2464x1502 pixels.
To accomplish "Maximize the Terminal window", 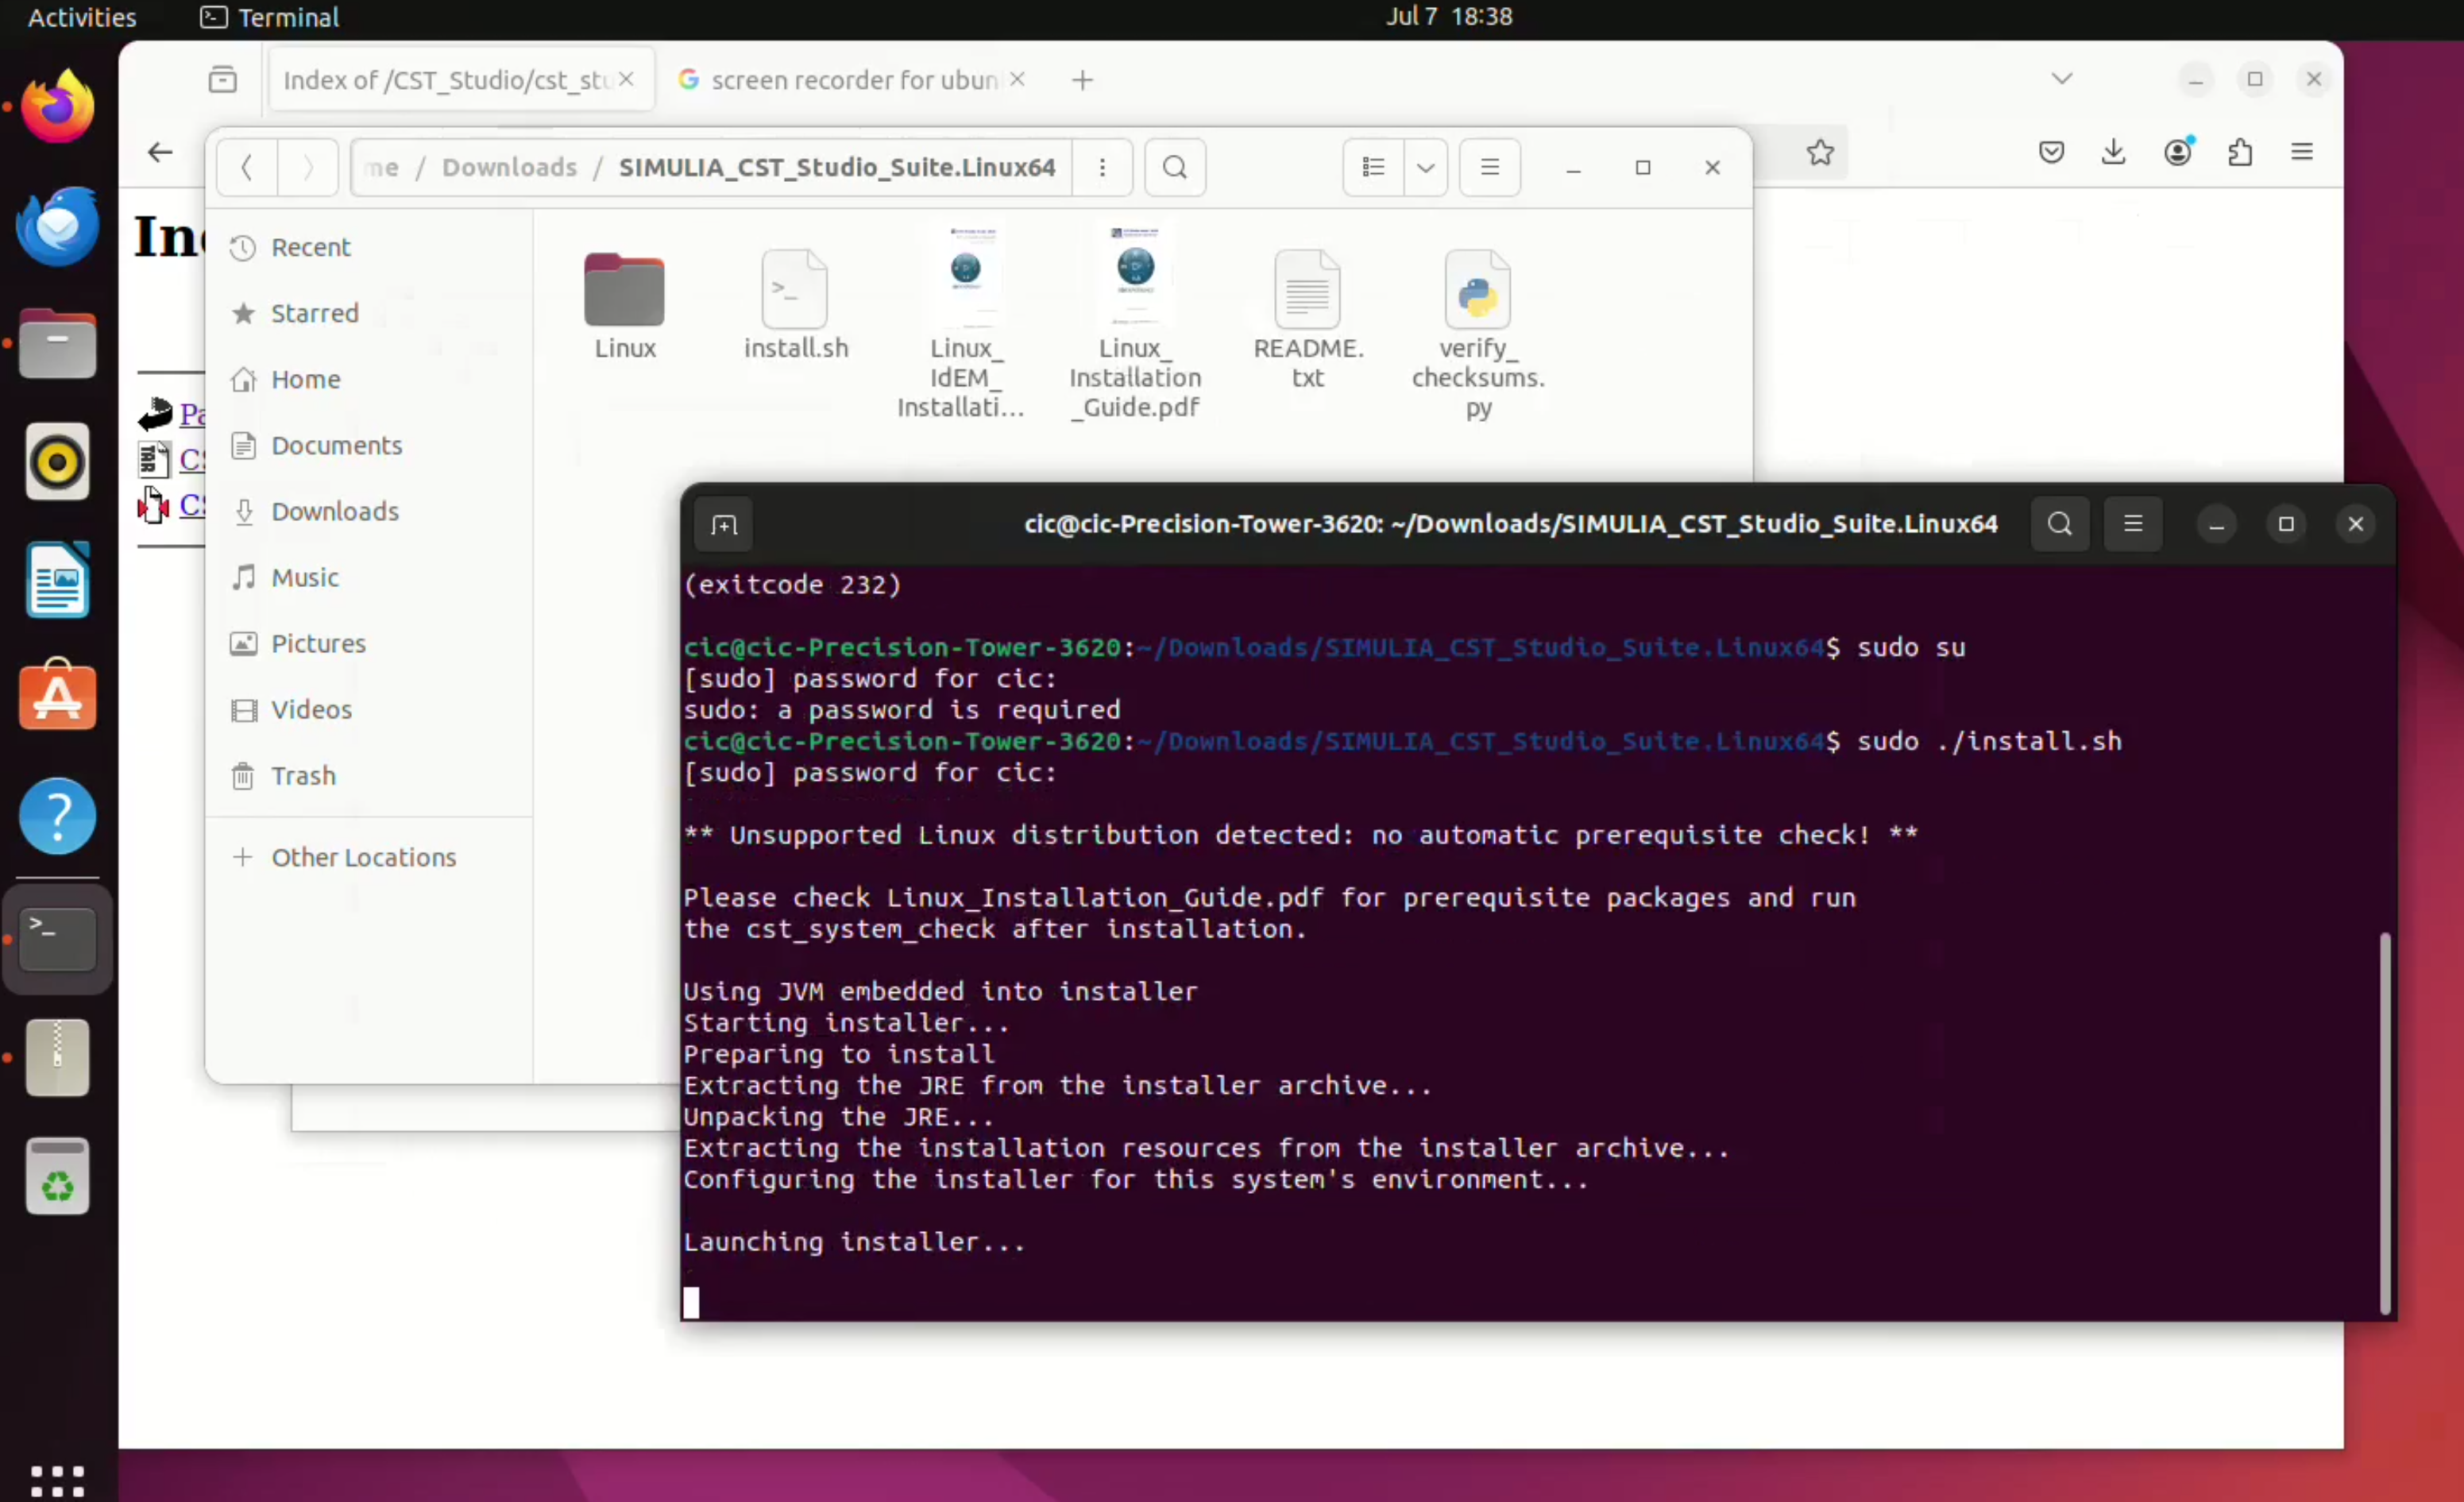I will click(2286, 524).
